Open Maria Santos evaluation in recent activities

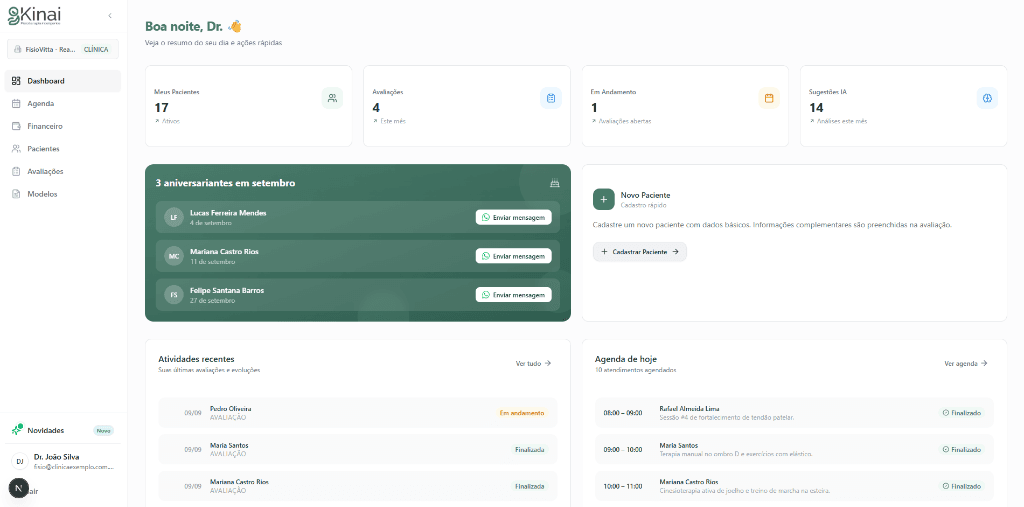point(358,450)
